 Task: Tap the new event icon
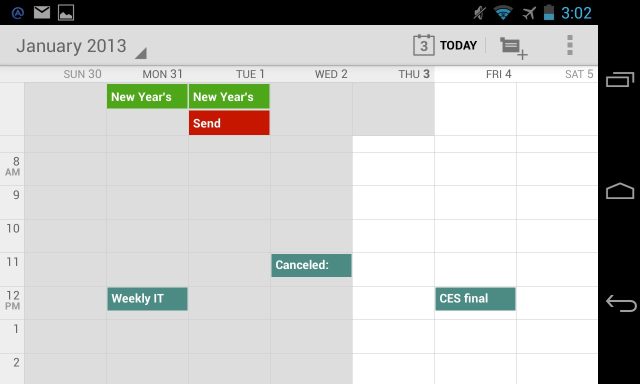[x=513, y=48]
